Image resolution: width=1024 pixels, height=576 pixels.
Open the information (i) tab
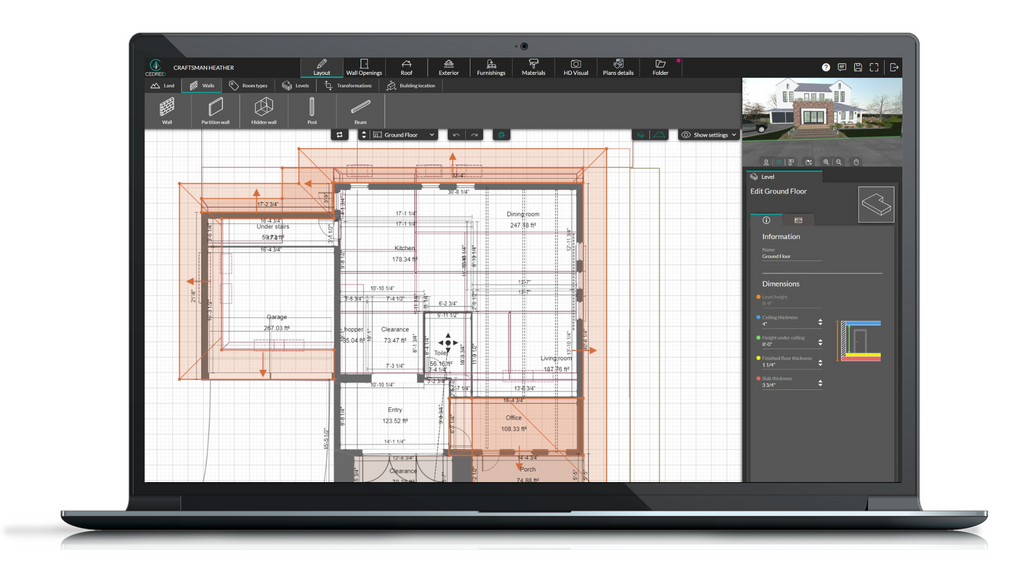pyautogui.click(x=766, y=220)
